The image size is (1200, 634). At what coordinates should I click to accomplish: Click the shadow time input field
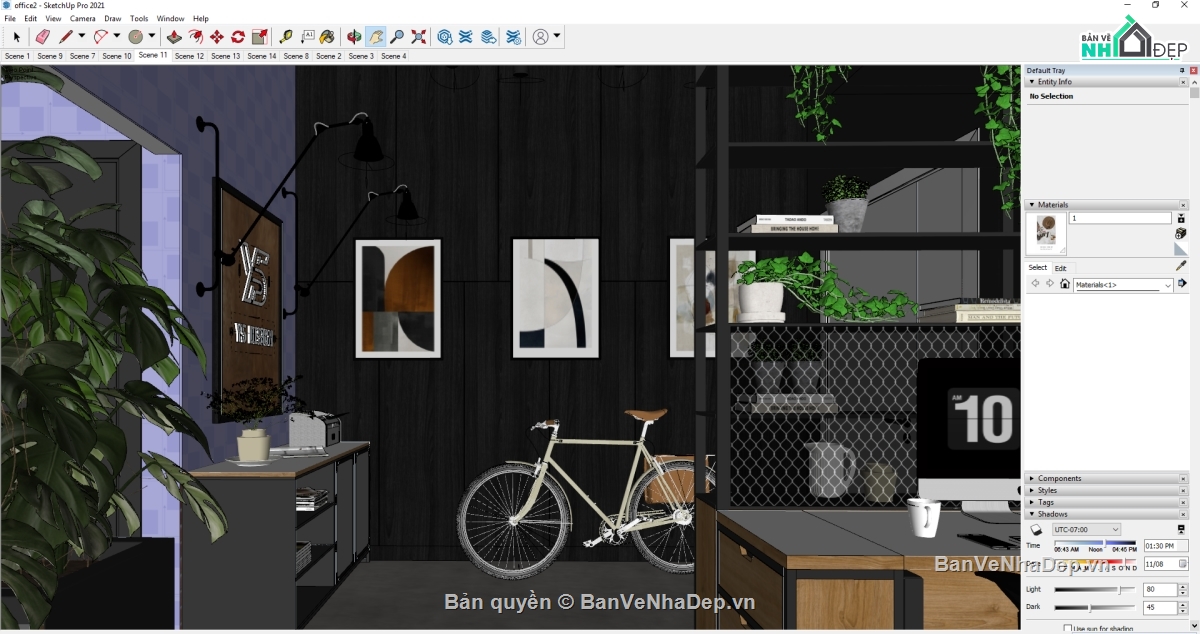click(1165, 546)
